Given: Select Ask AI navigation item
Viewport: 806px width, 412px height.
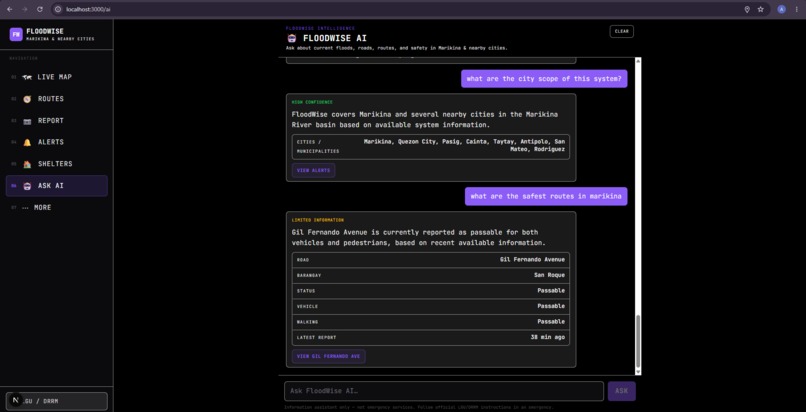Looking at the screenshot, I should pos(57,186).
